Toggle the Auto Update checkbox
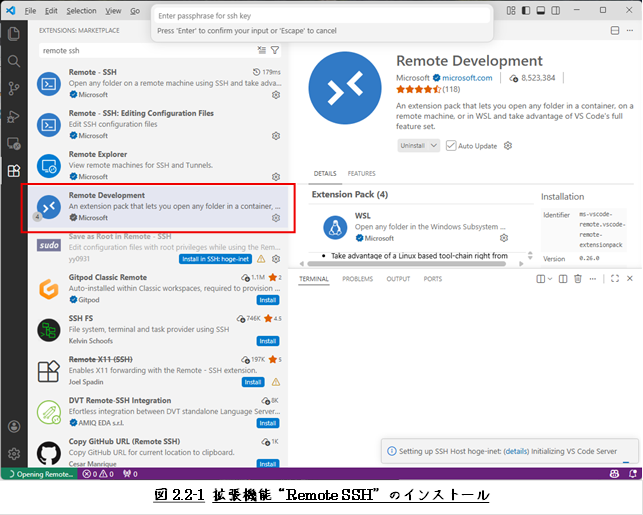 451,146
